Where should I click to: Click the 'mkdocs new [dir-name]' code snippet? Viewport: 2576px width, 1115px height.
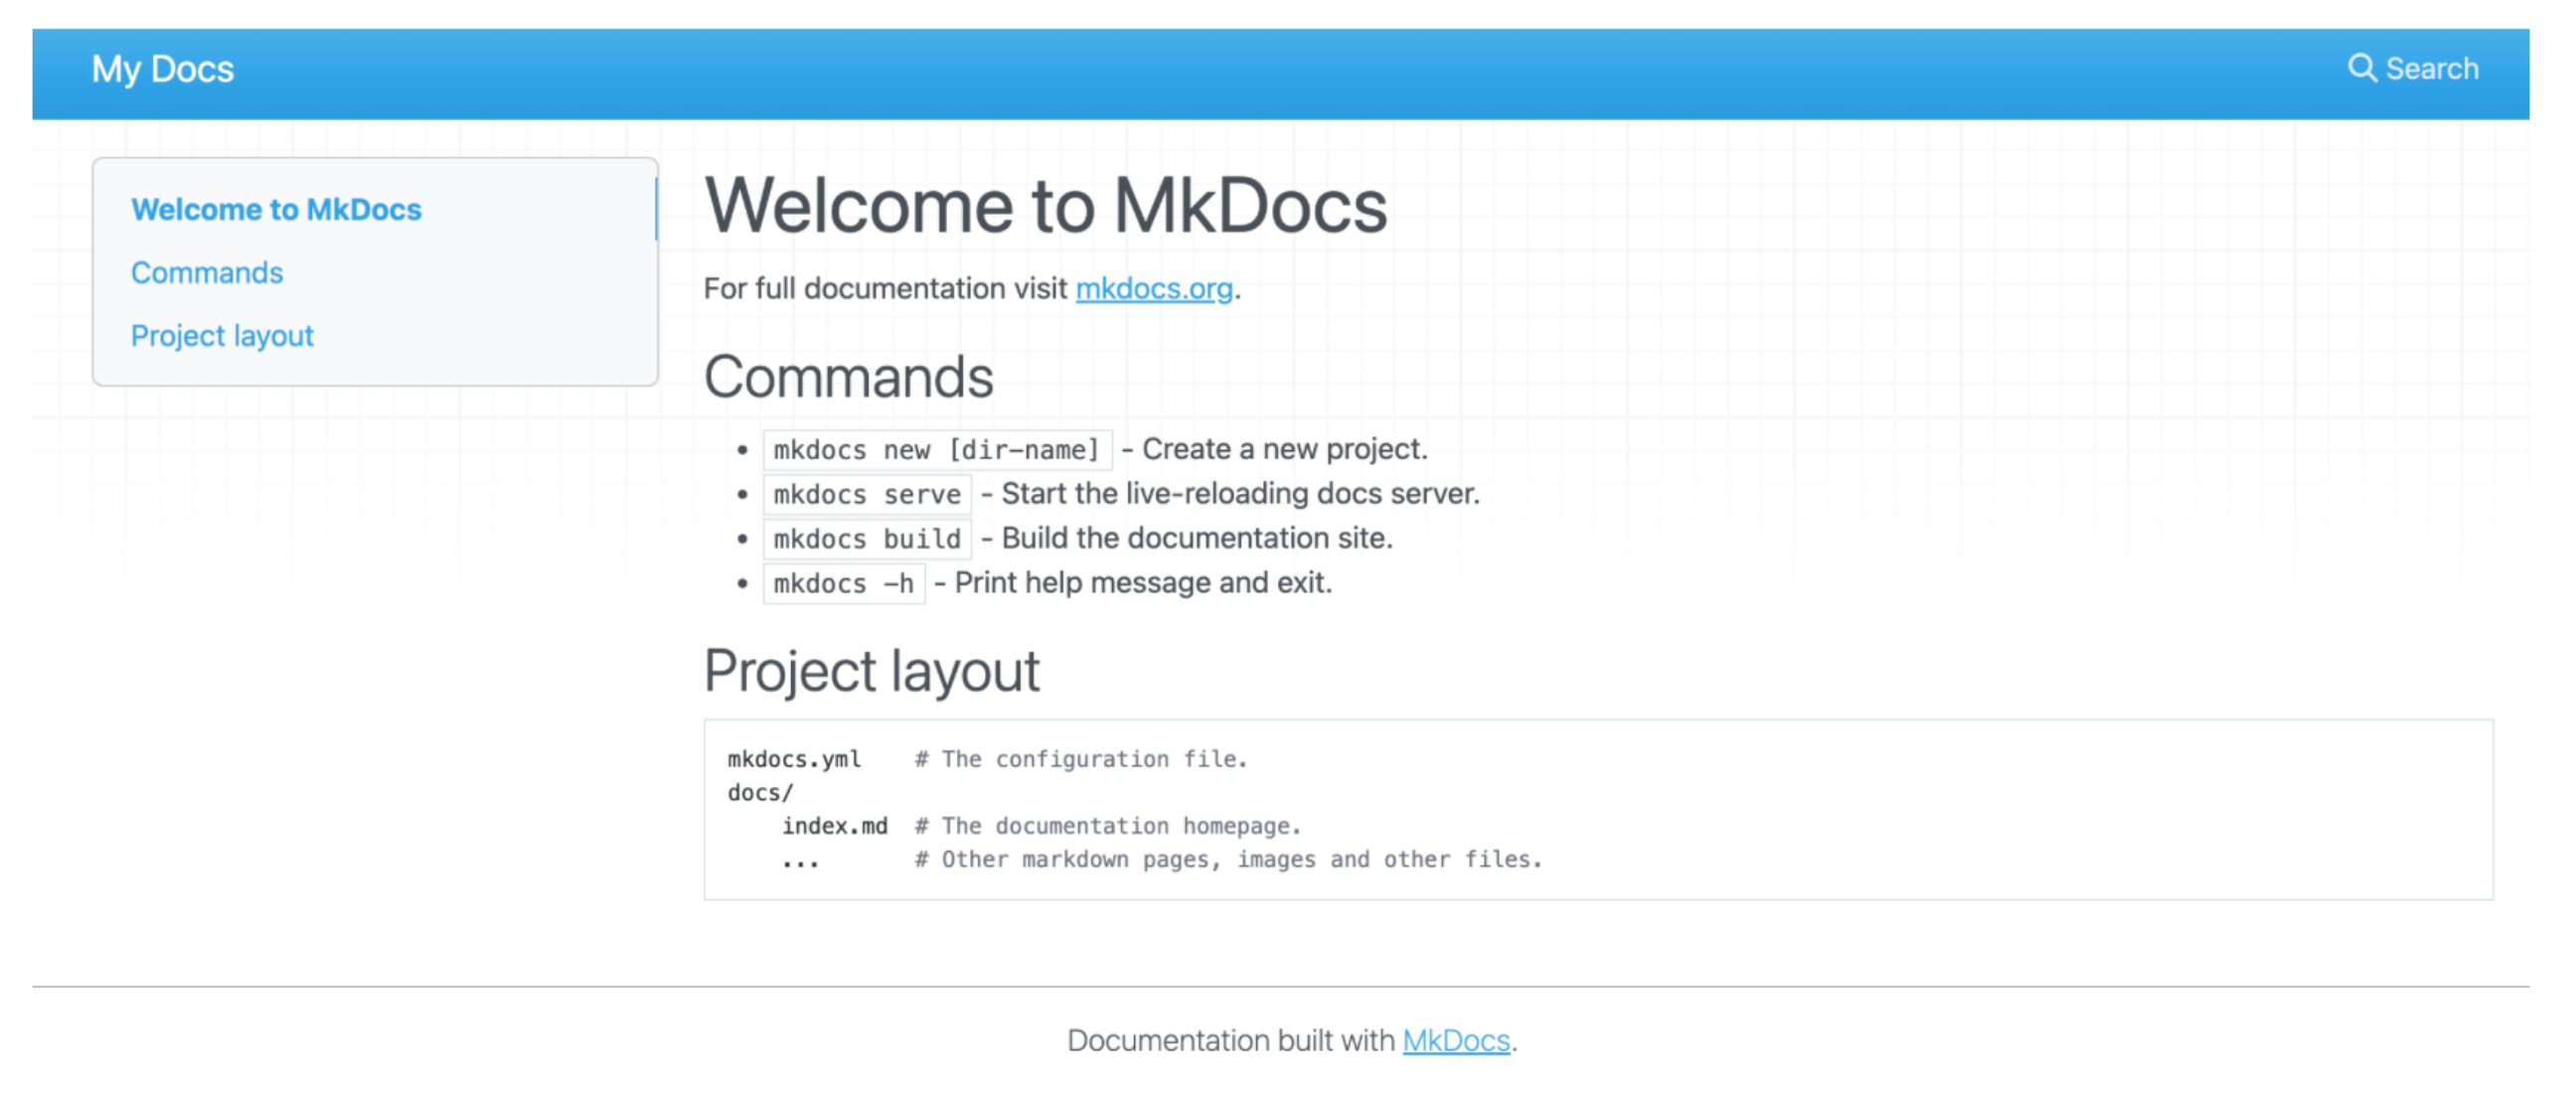pos(937,450)
